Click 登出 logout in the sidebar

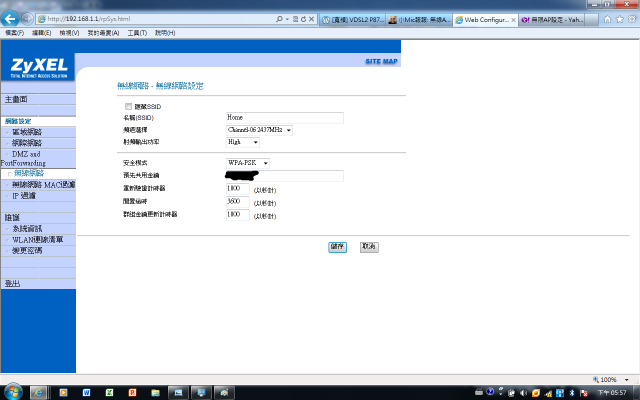[x=13, y=283]
